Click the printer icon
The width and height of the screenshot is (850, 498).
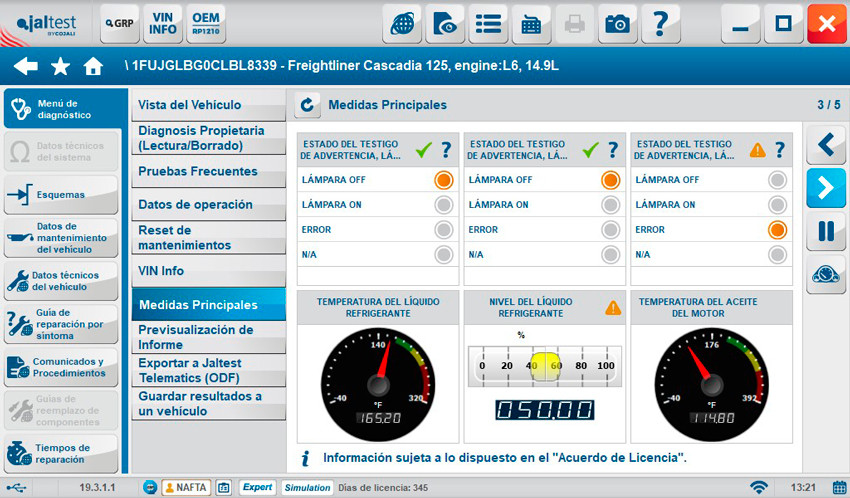(574, 24)
